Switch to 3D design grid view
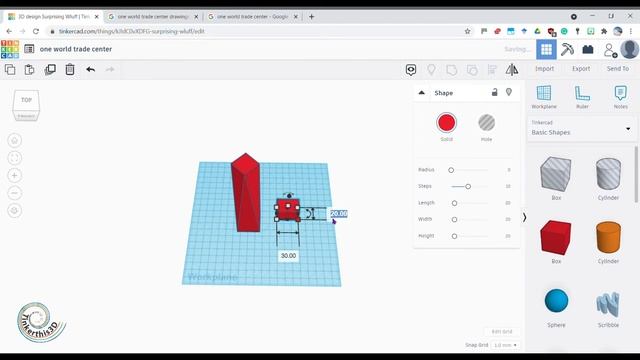Viewport: 640px width, 360px height. pos(546,50)
